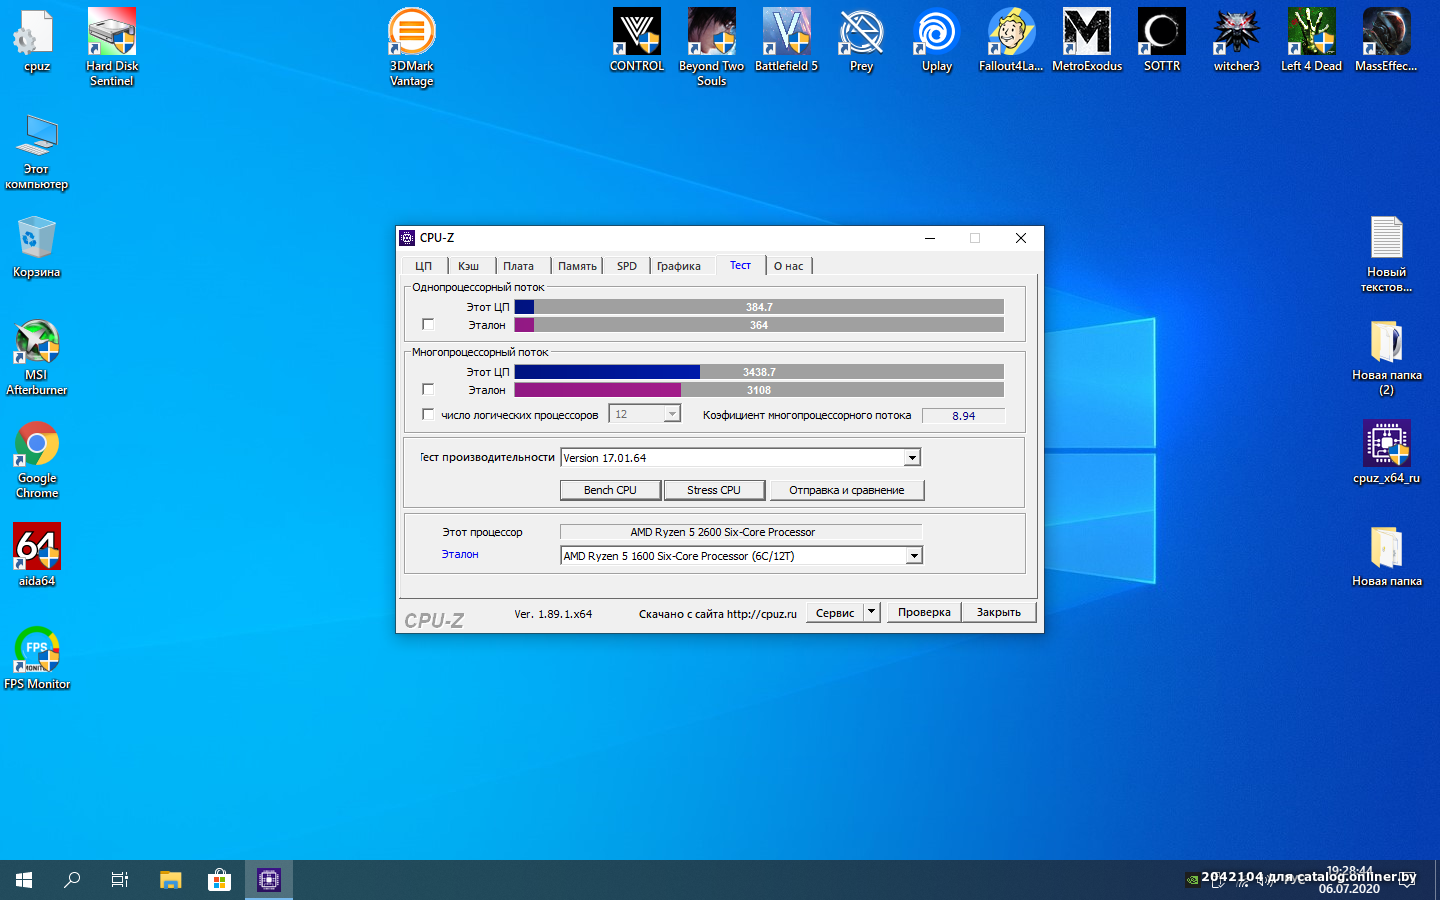Click Windows Start button

[24, 880]
